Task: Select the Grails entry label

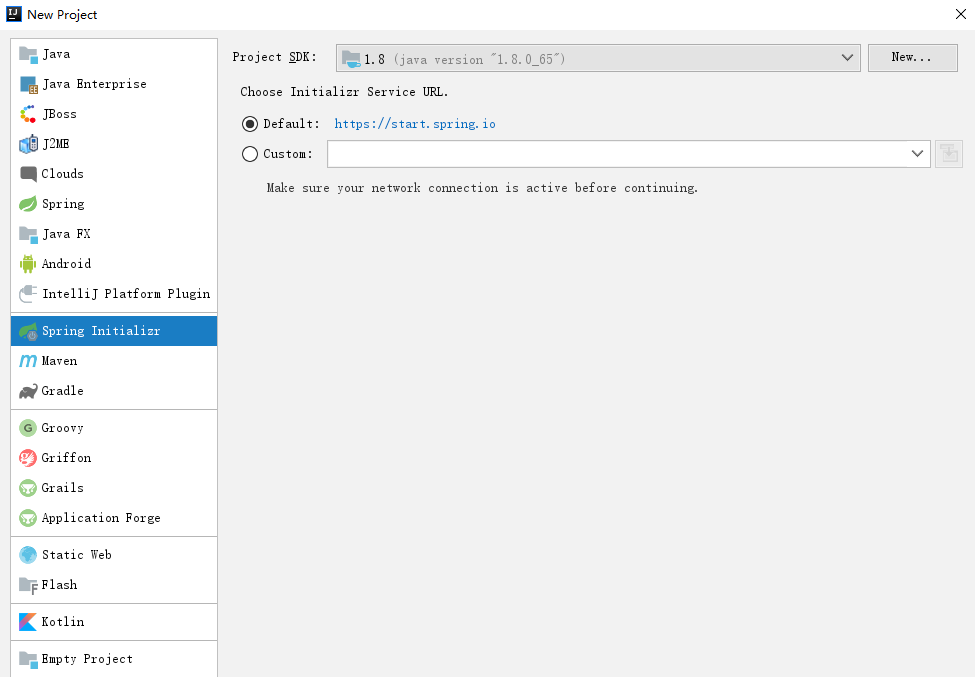Action: (x=62, y=487)
